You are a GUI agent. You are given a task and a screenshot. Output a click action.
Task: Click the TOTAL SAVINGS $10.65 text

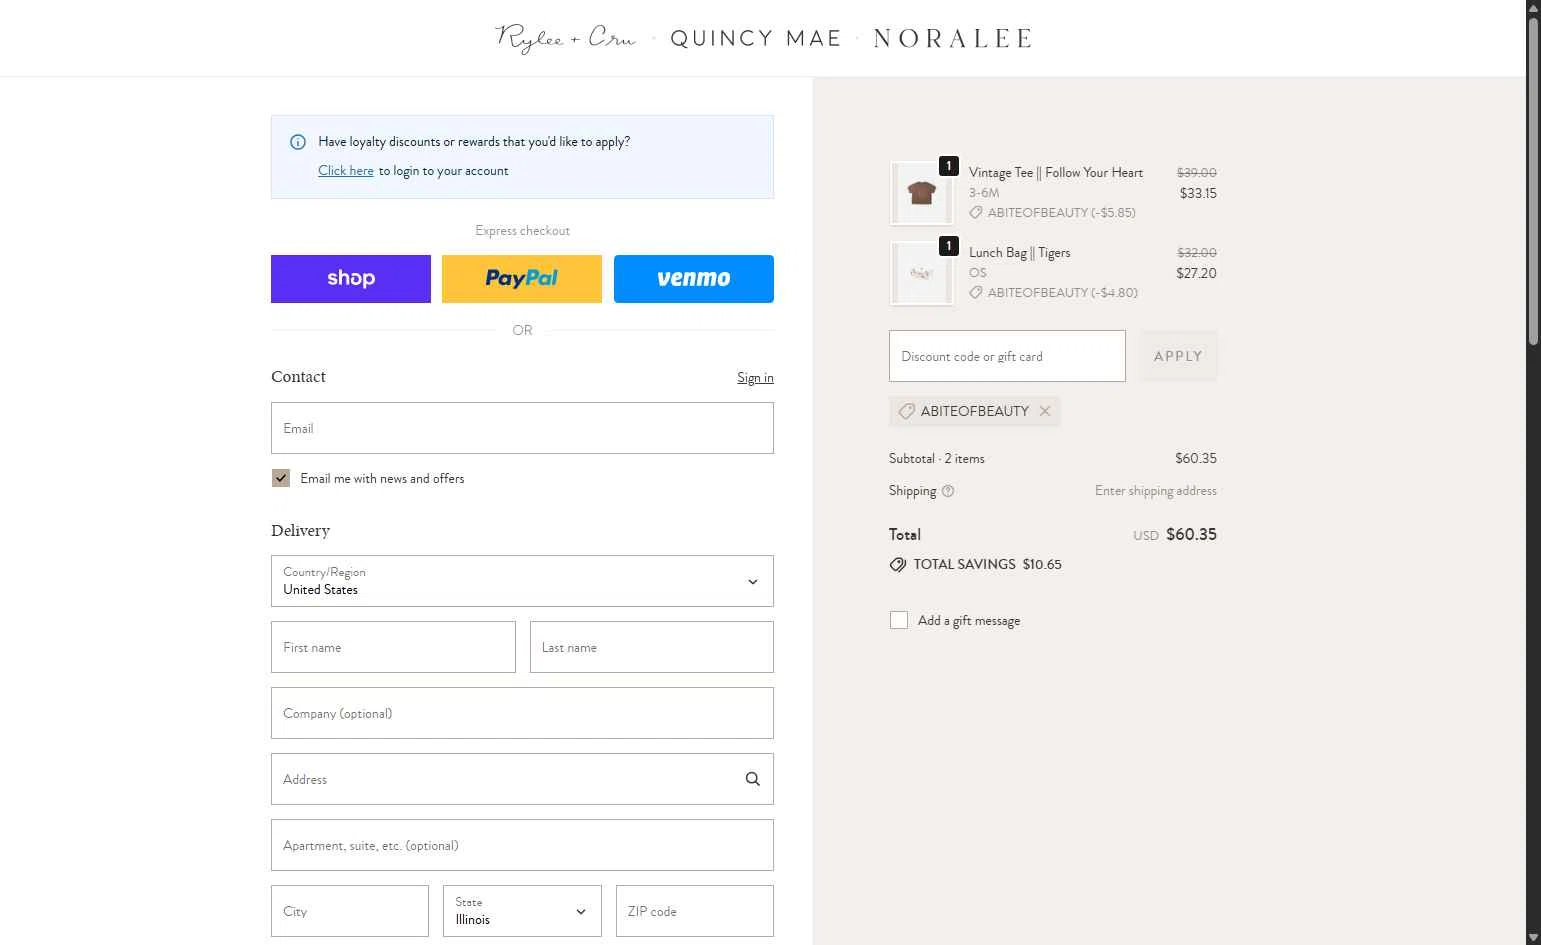[987, 565]
